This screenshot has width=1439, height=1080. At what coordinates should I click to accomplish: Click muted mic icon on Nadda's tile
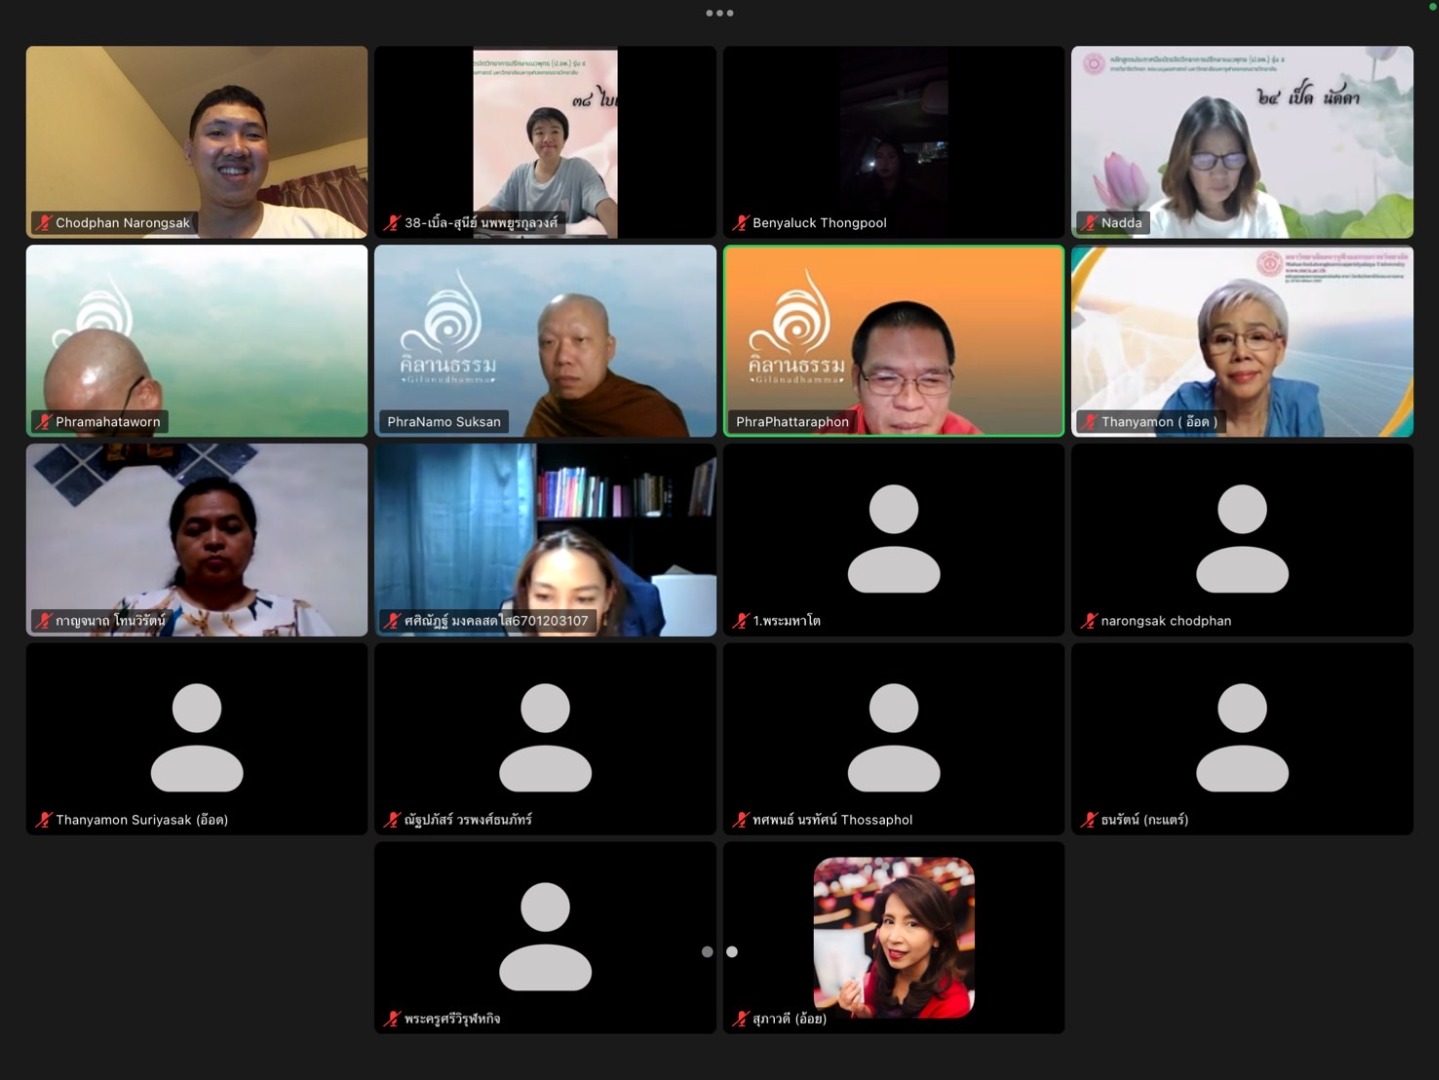point(1088,223)
